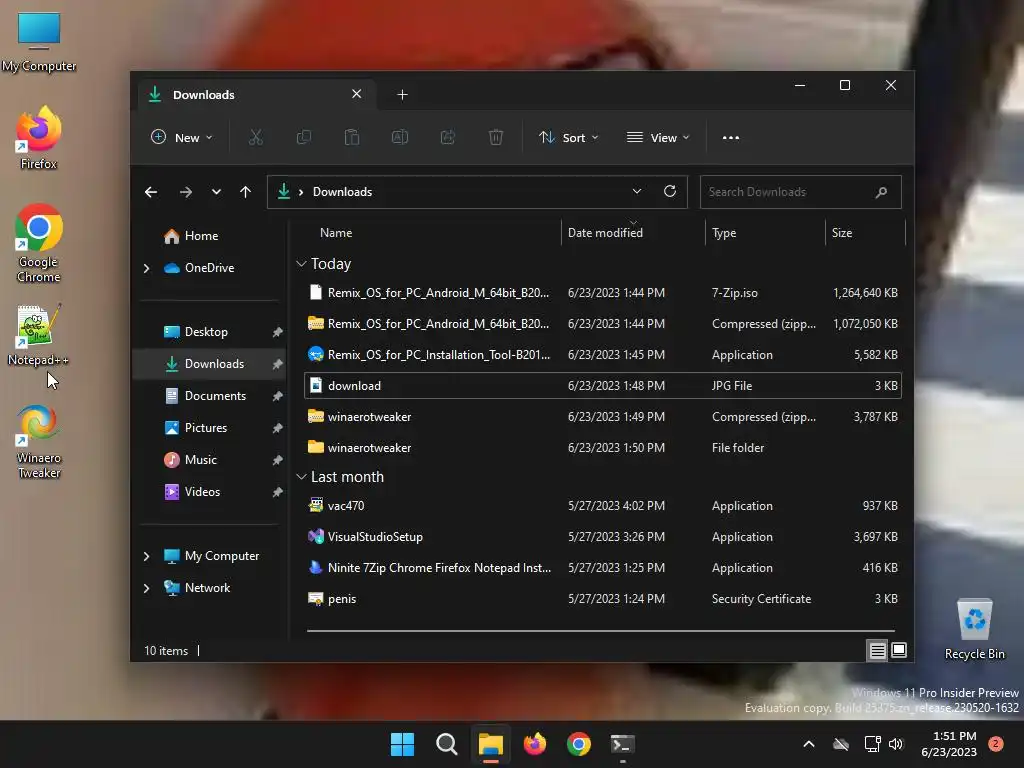Collapse the Last month group
This screenshot has width=1024, height=768.
point(301,477)
